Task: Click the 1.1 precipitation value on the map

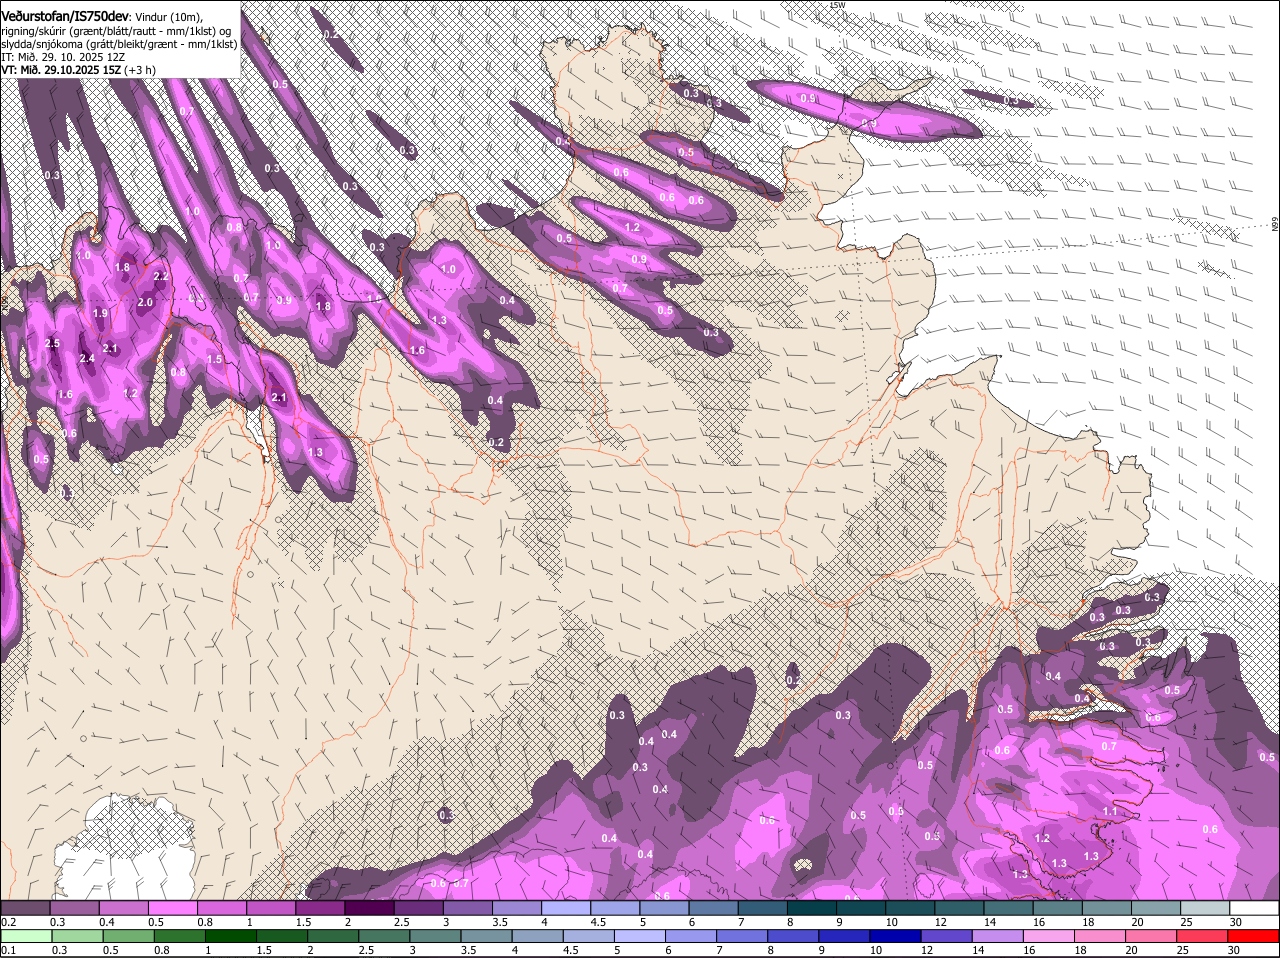Action: [x=1109, y=811]
